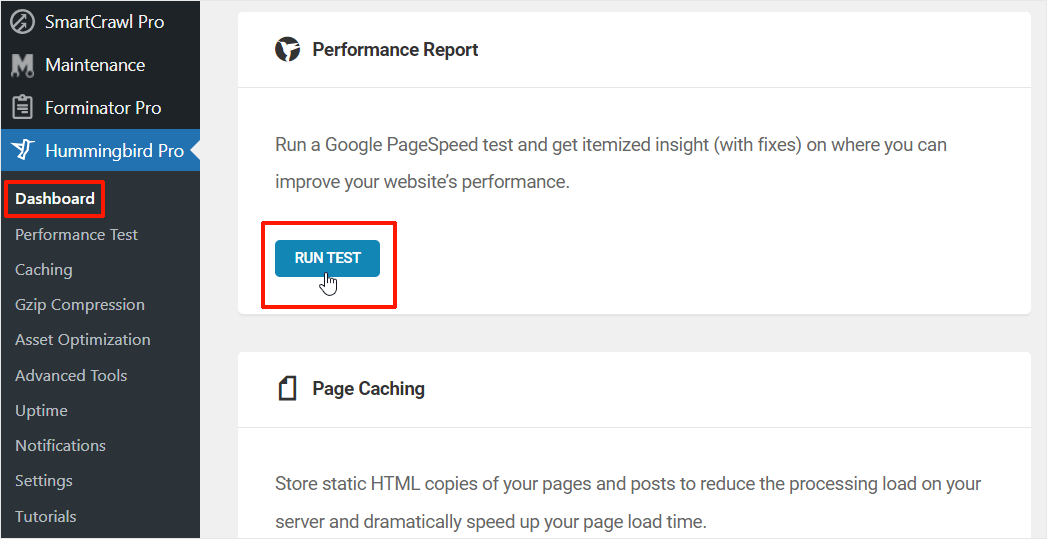Select Gzip Compression in sidebar
The image size is (1047, 539).
[x=79, y=305]
